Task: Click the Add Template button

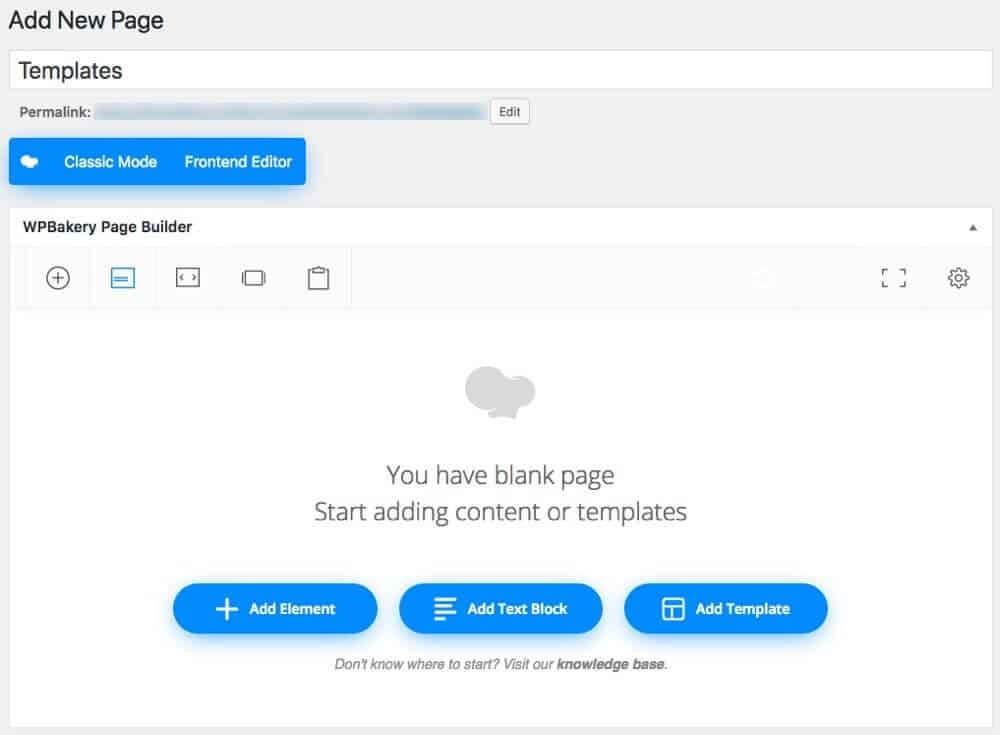Action: coord(726,609)
